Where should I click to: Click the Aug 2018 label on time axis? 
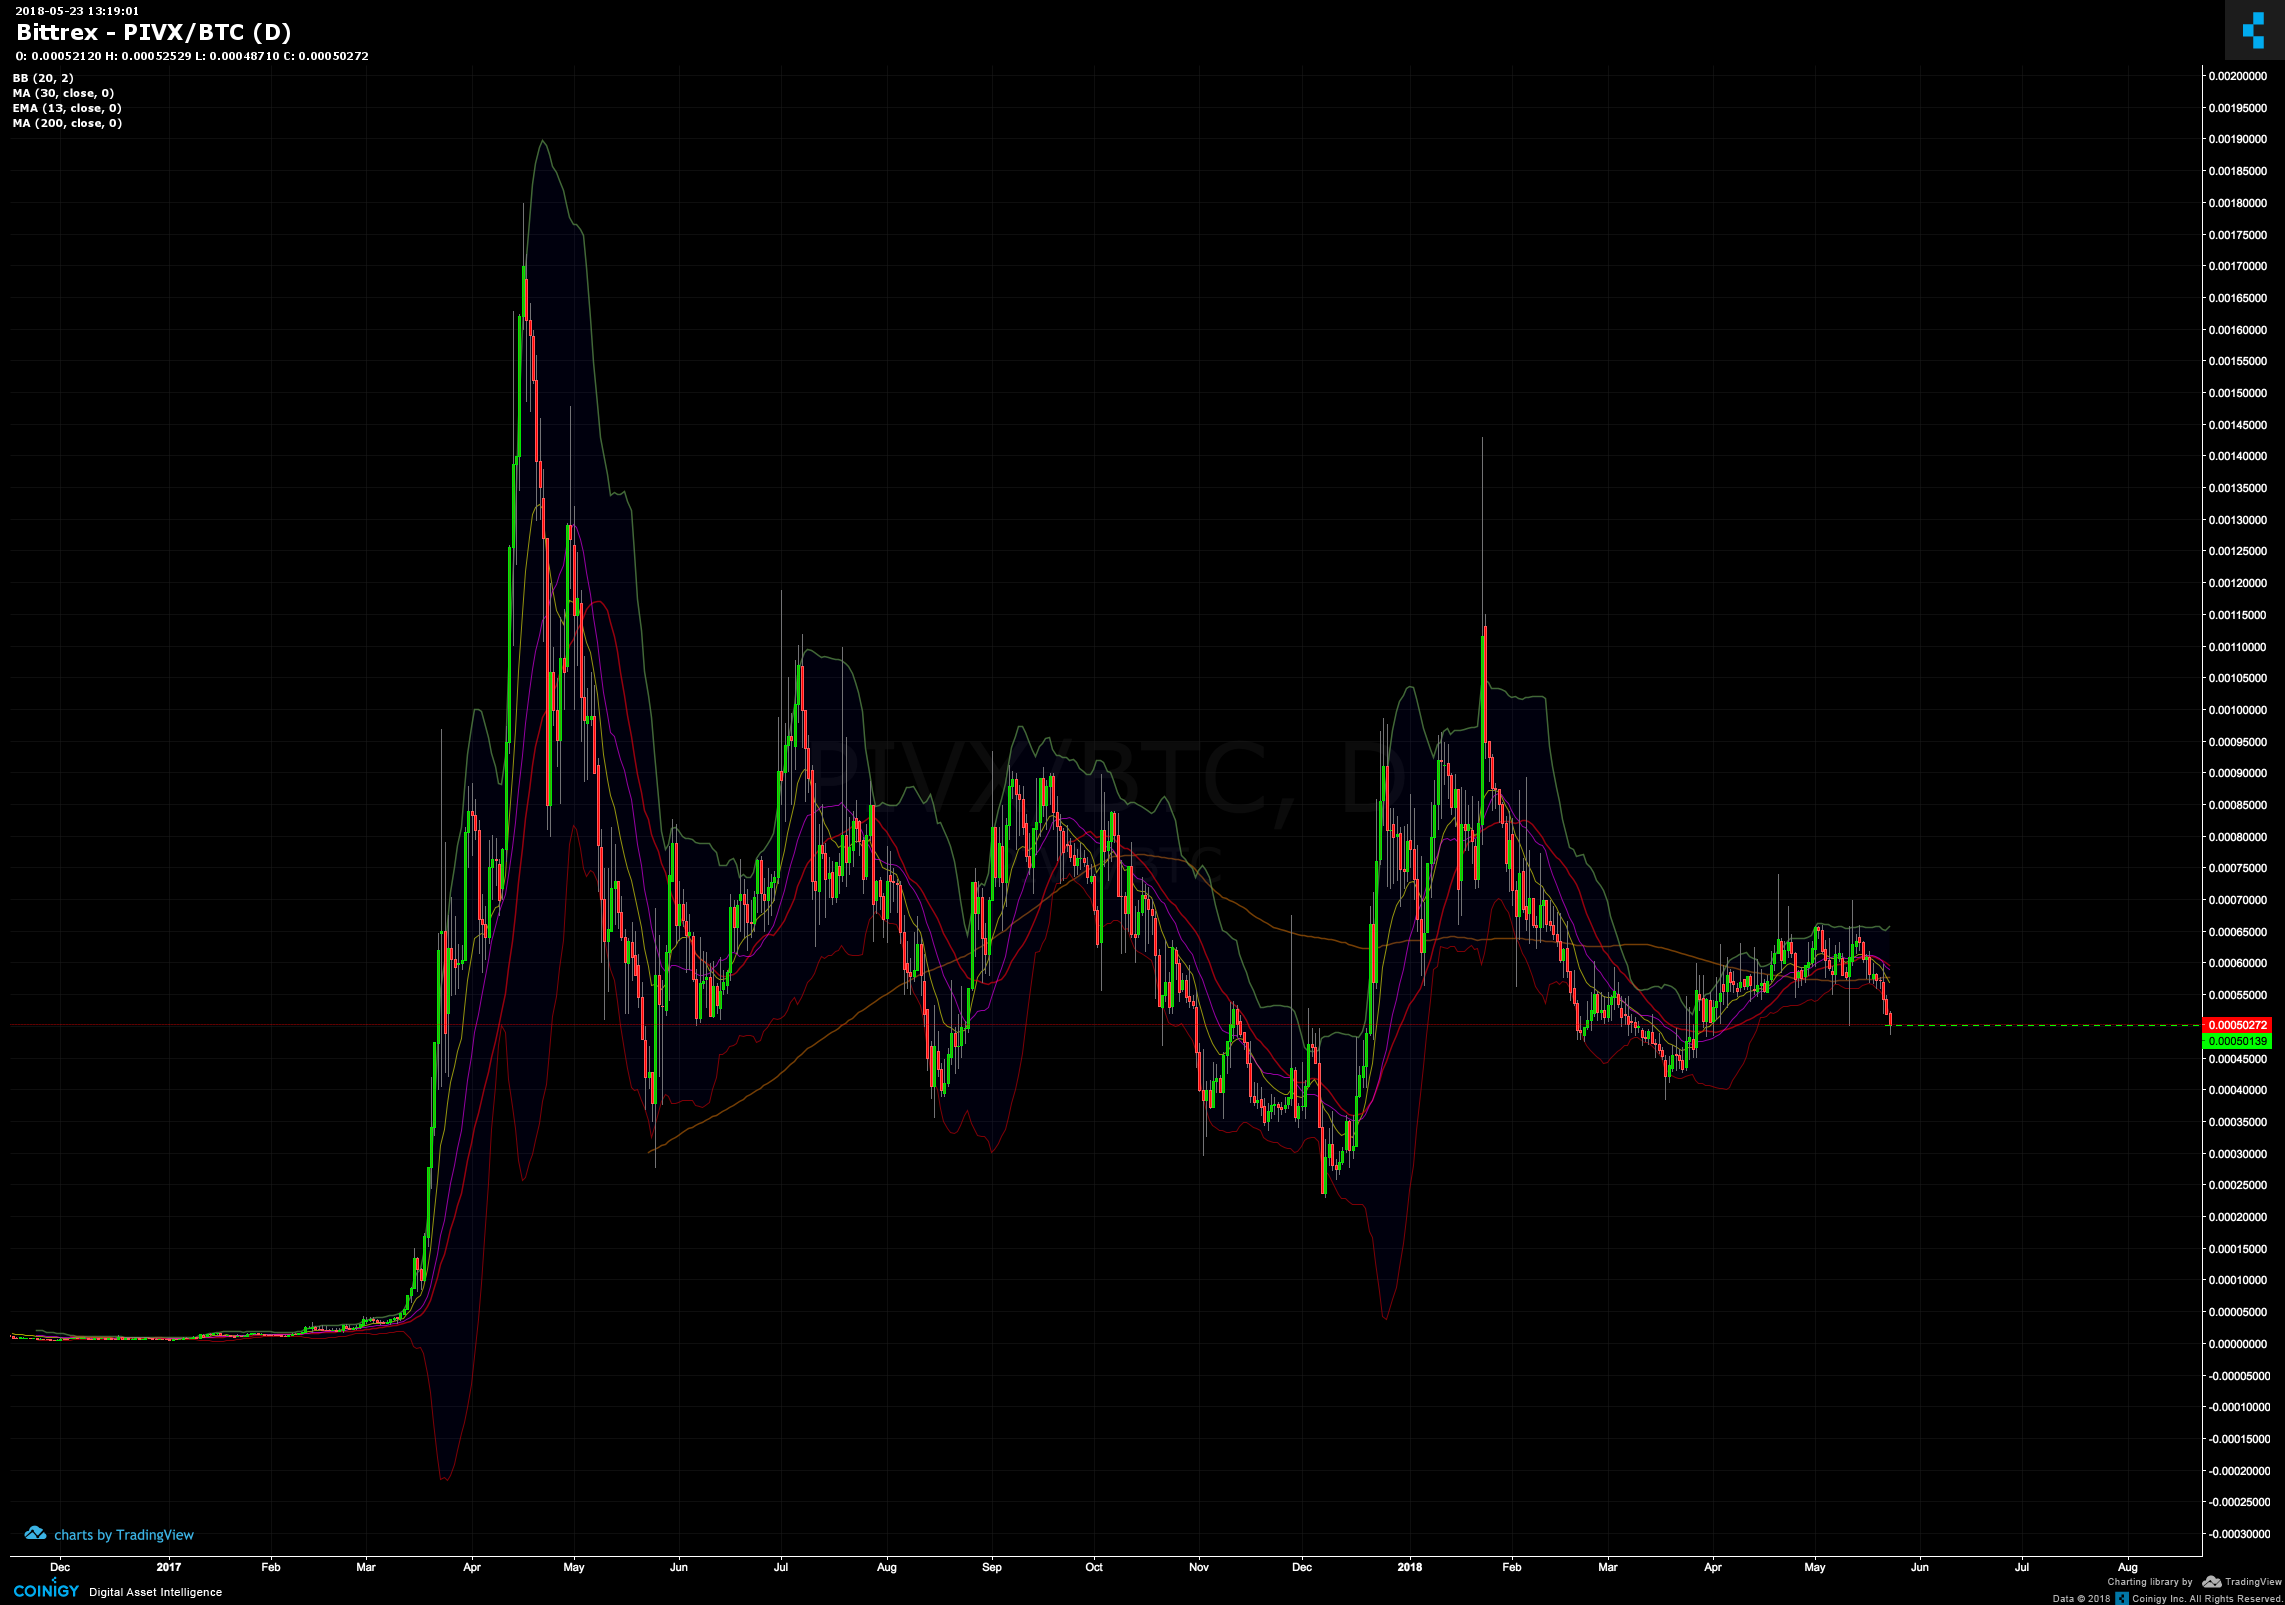[2128, 1567]
